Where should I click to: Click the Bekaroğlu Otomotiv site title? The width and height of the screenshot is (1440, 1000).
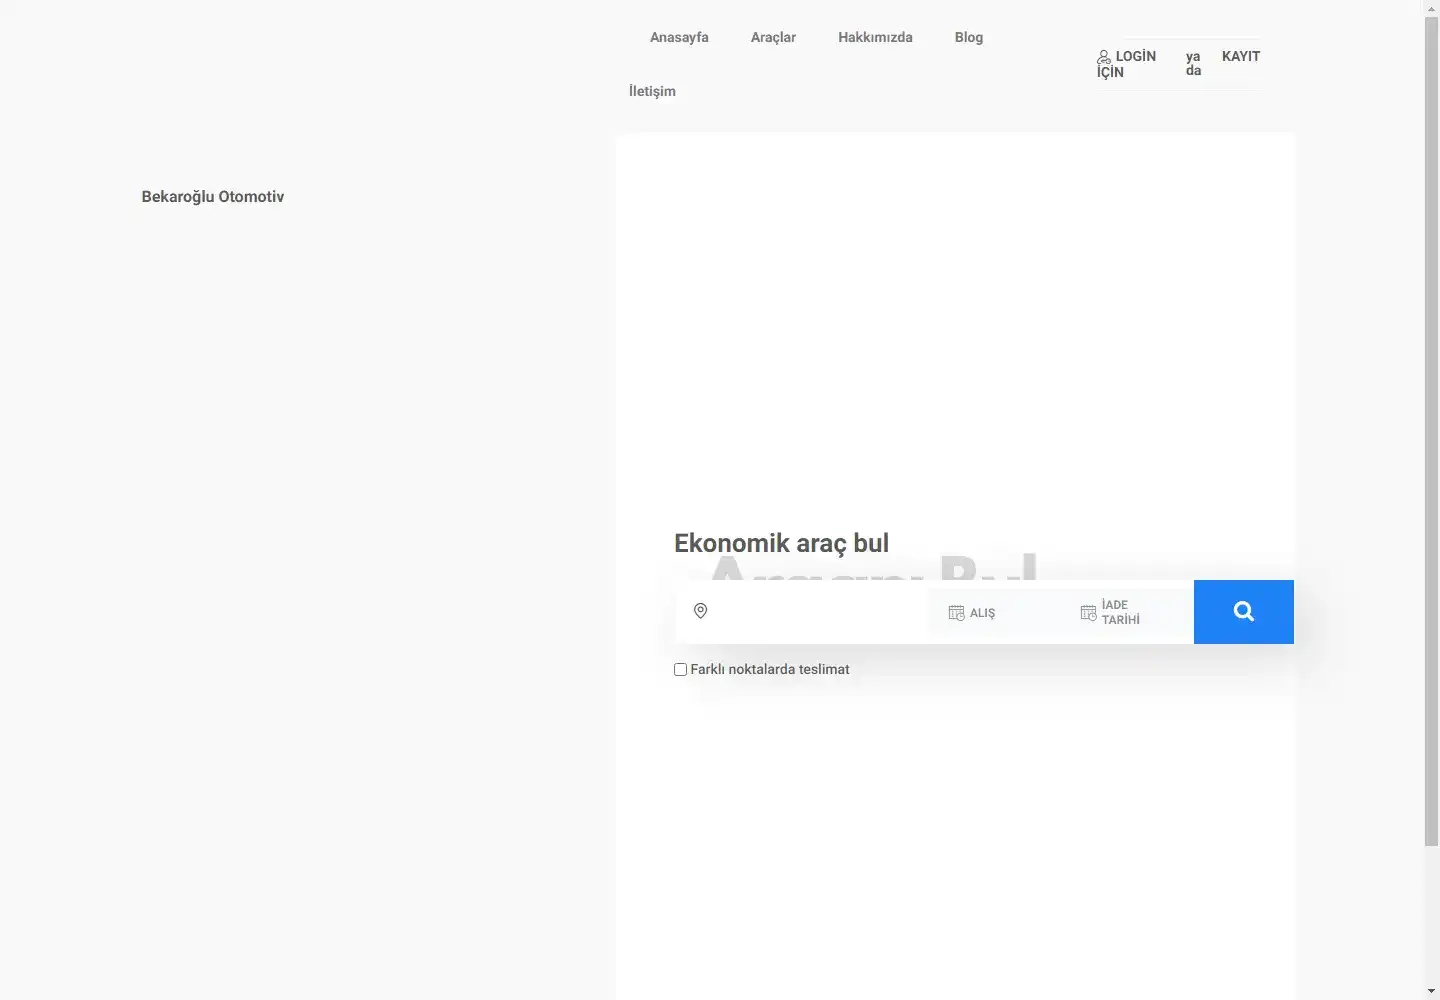213,197
